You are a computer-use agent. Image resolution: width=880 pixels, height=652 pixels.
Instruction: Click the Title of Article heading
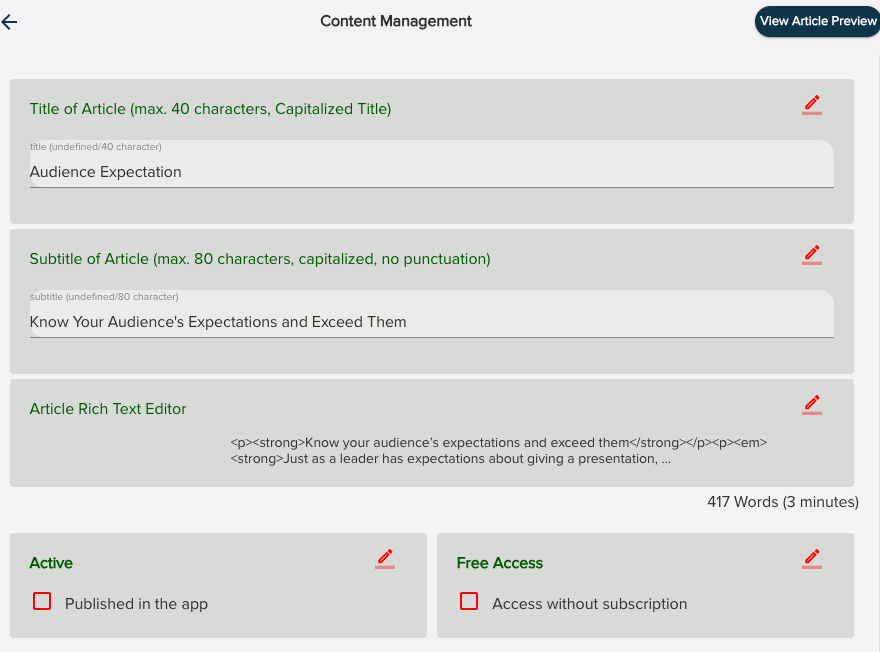click(x=210, y=109)
